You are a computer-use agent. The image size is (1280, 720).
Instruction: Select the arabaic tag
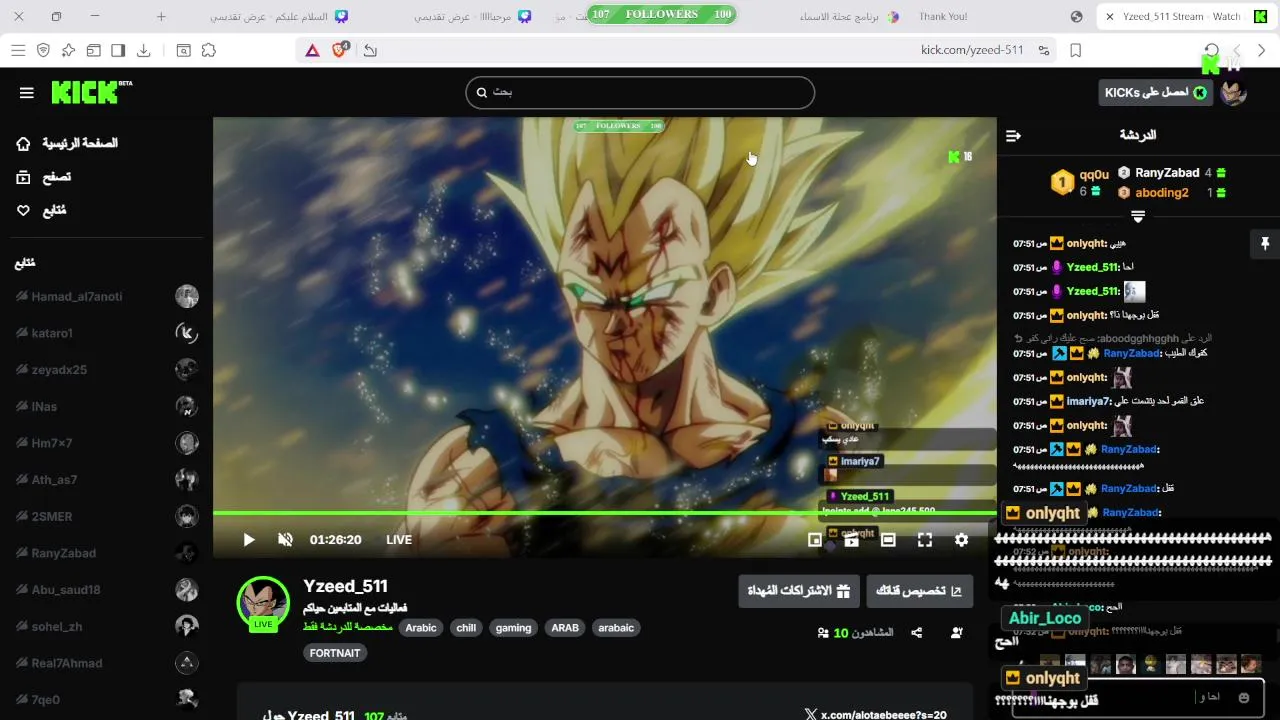click(616, 628)
